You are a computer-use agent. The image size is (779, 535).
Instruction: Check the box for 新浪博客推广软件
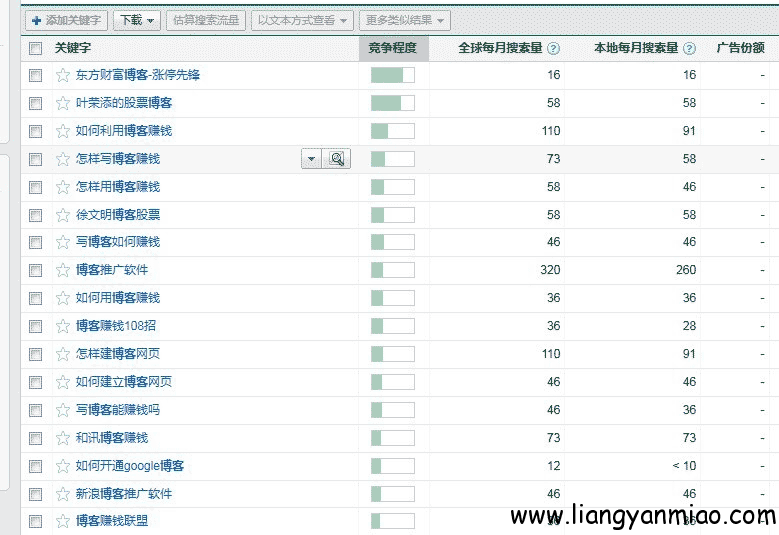coord(35,494)
